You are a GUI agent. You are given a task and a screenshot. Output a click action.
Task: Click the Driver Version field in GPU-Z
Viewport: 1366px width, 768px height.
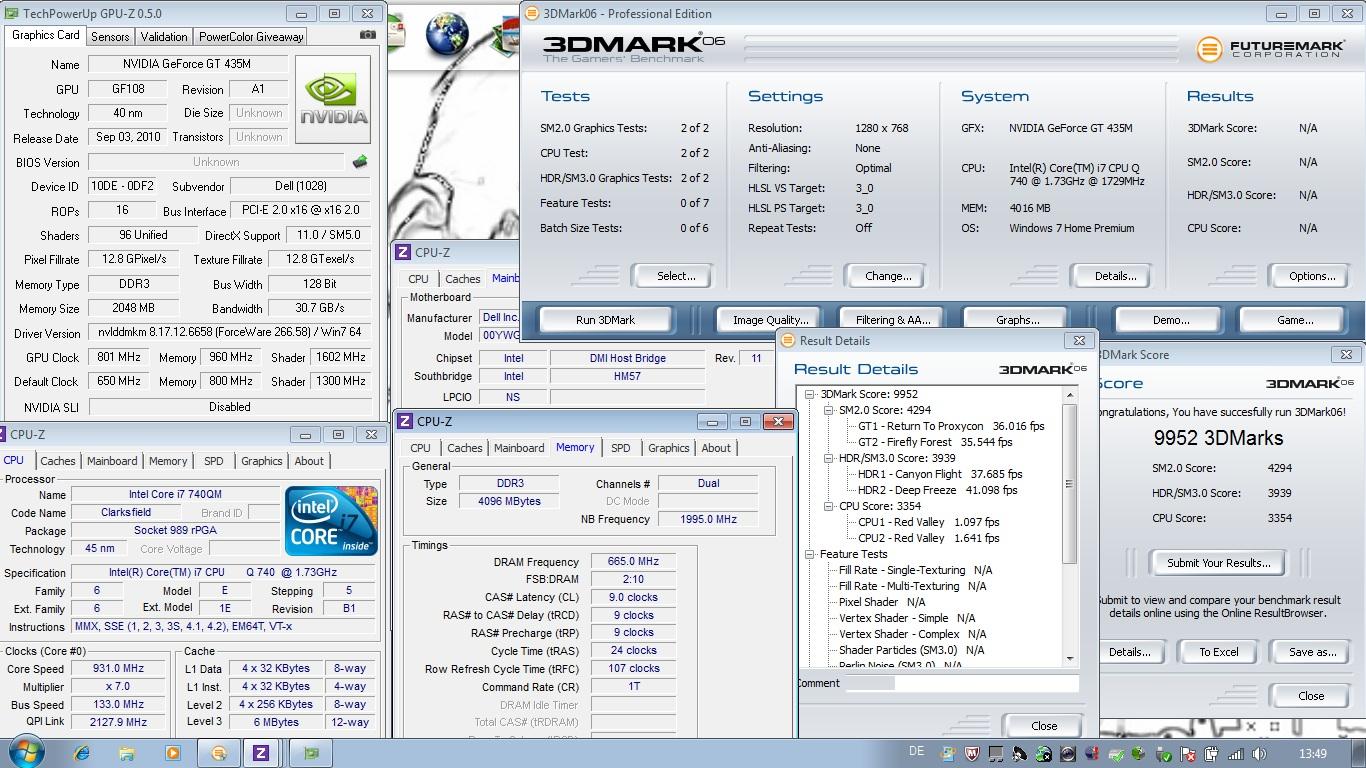tap(229, 333)
